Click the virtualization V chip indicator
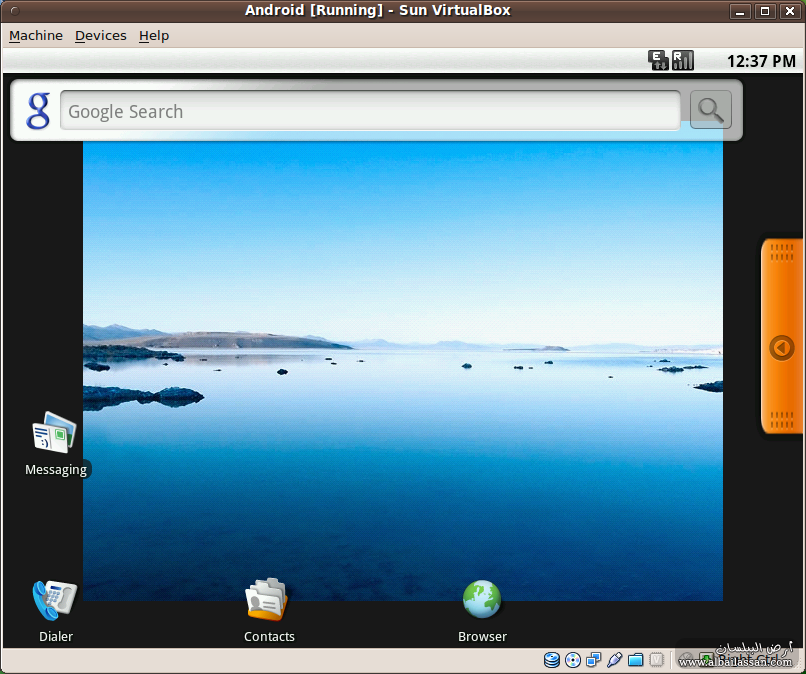This screenshot has width=806, height=674. coord(656,660)
